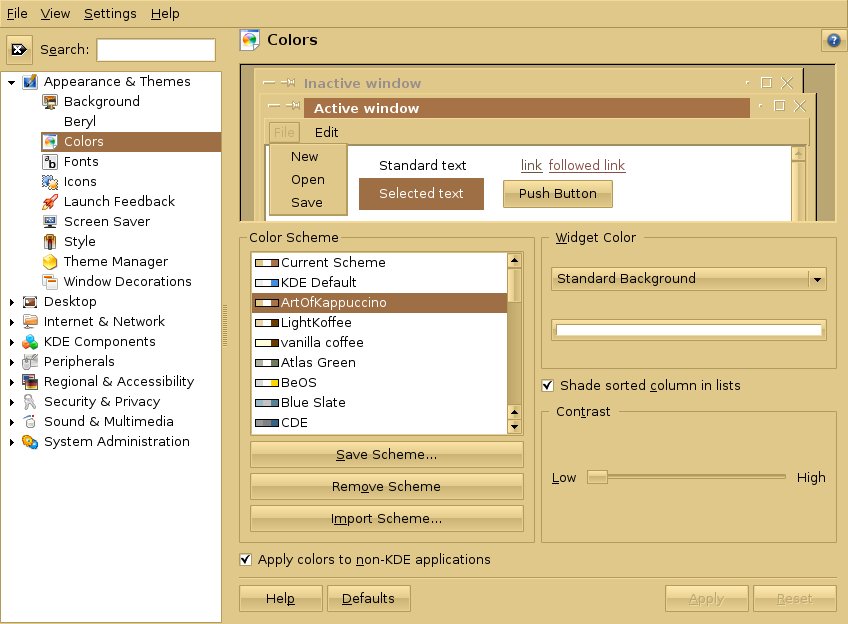848x624 pixels.
Task: Open the Help menu
Action: click(x=165, y=14)
